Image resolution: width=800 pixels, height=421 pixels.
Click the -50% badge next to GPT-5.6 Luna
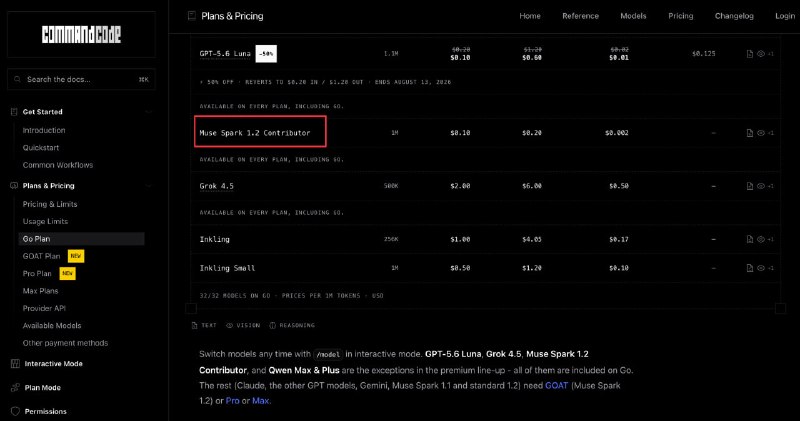[266, 54]
